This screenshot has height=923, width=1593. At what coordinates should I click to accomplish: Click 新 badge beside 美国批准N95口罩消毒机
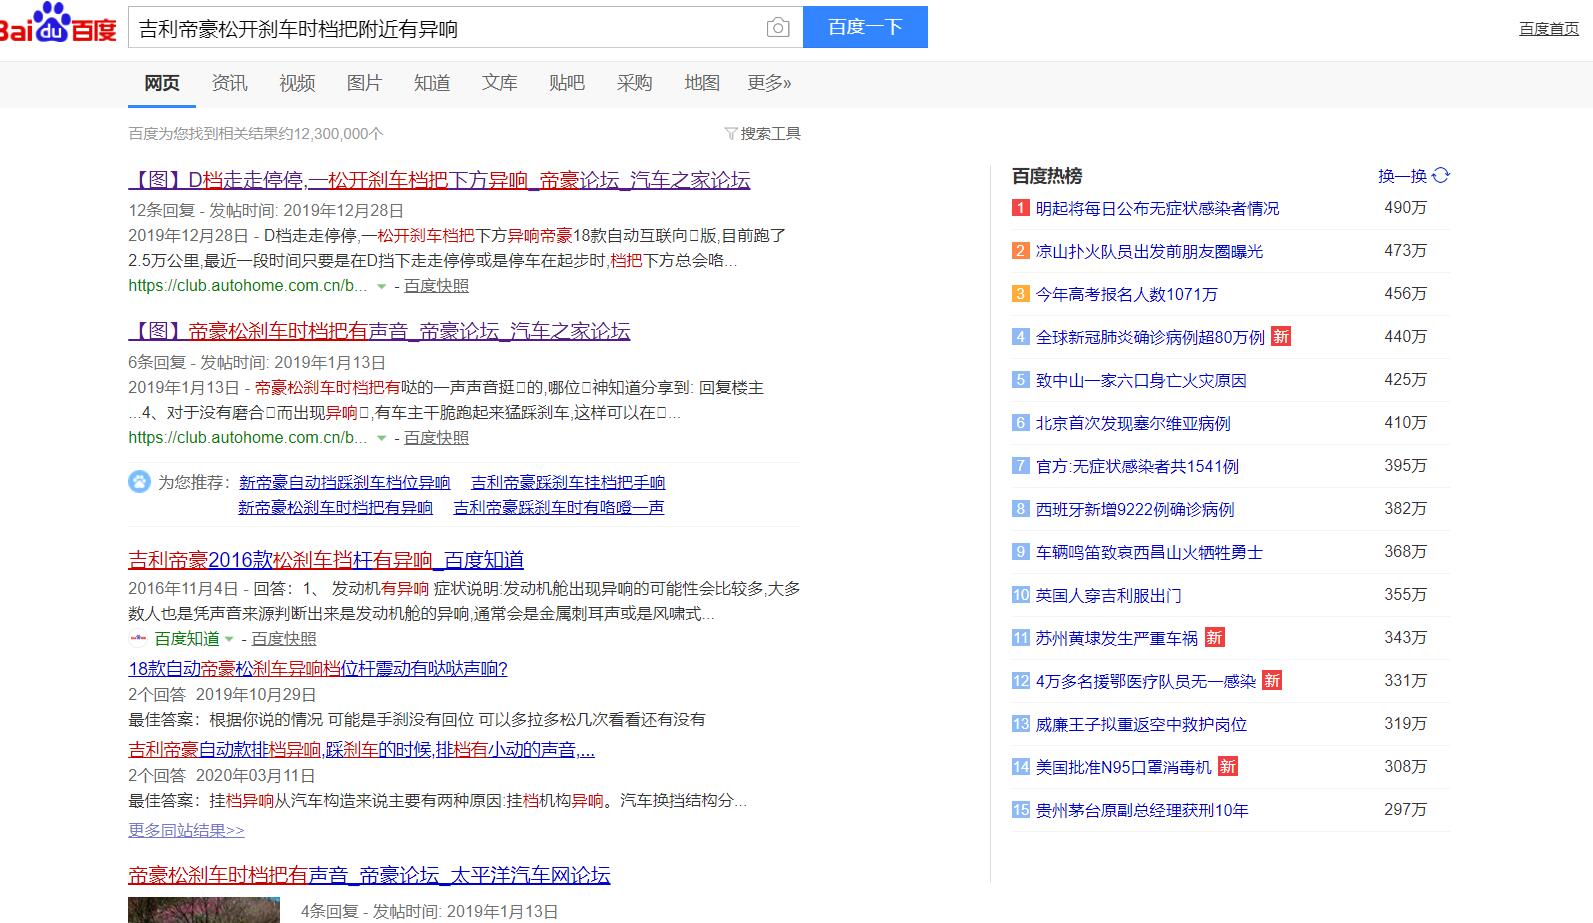[x=1228, y=766]
